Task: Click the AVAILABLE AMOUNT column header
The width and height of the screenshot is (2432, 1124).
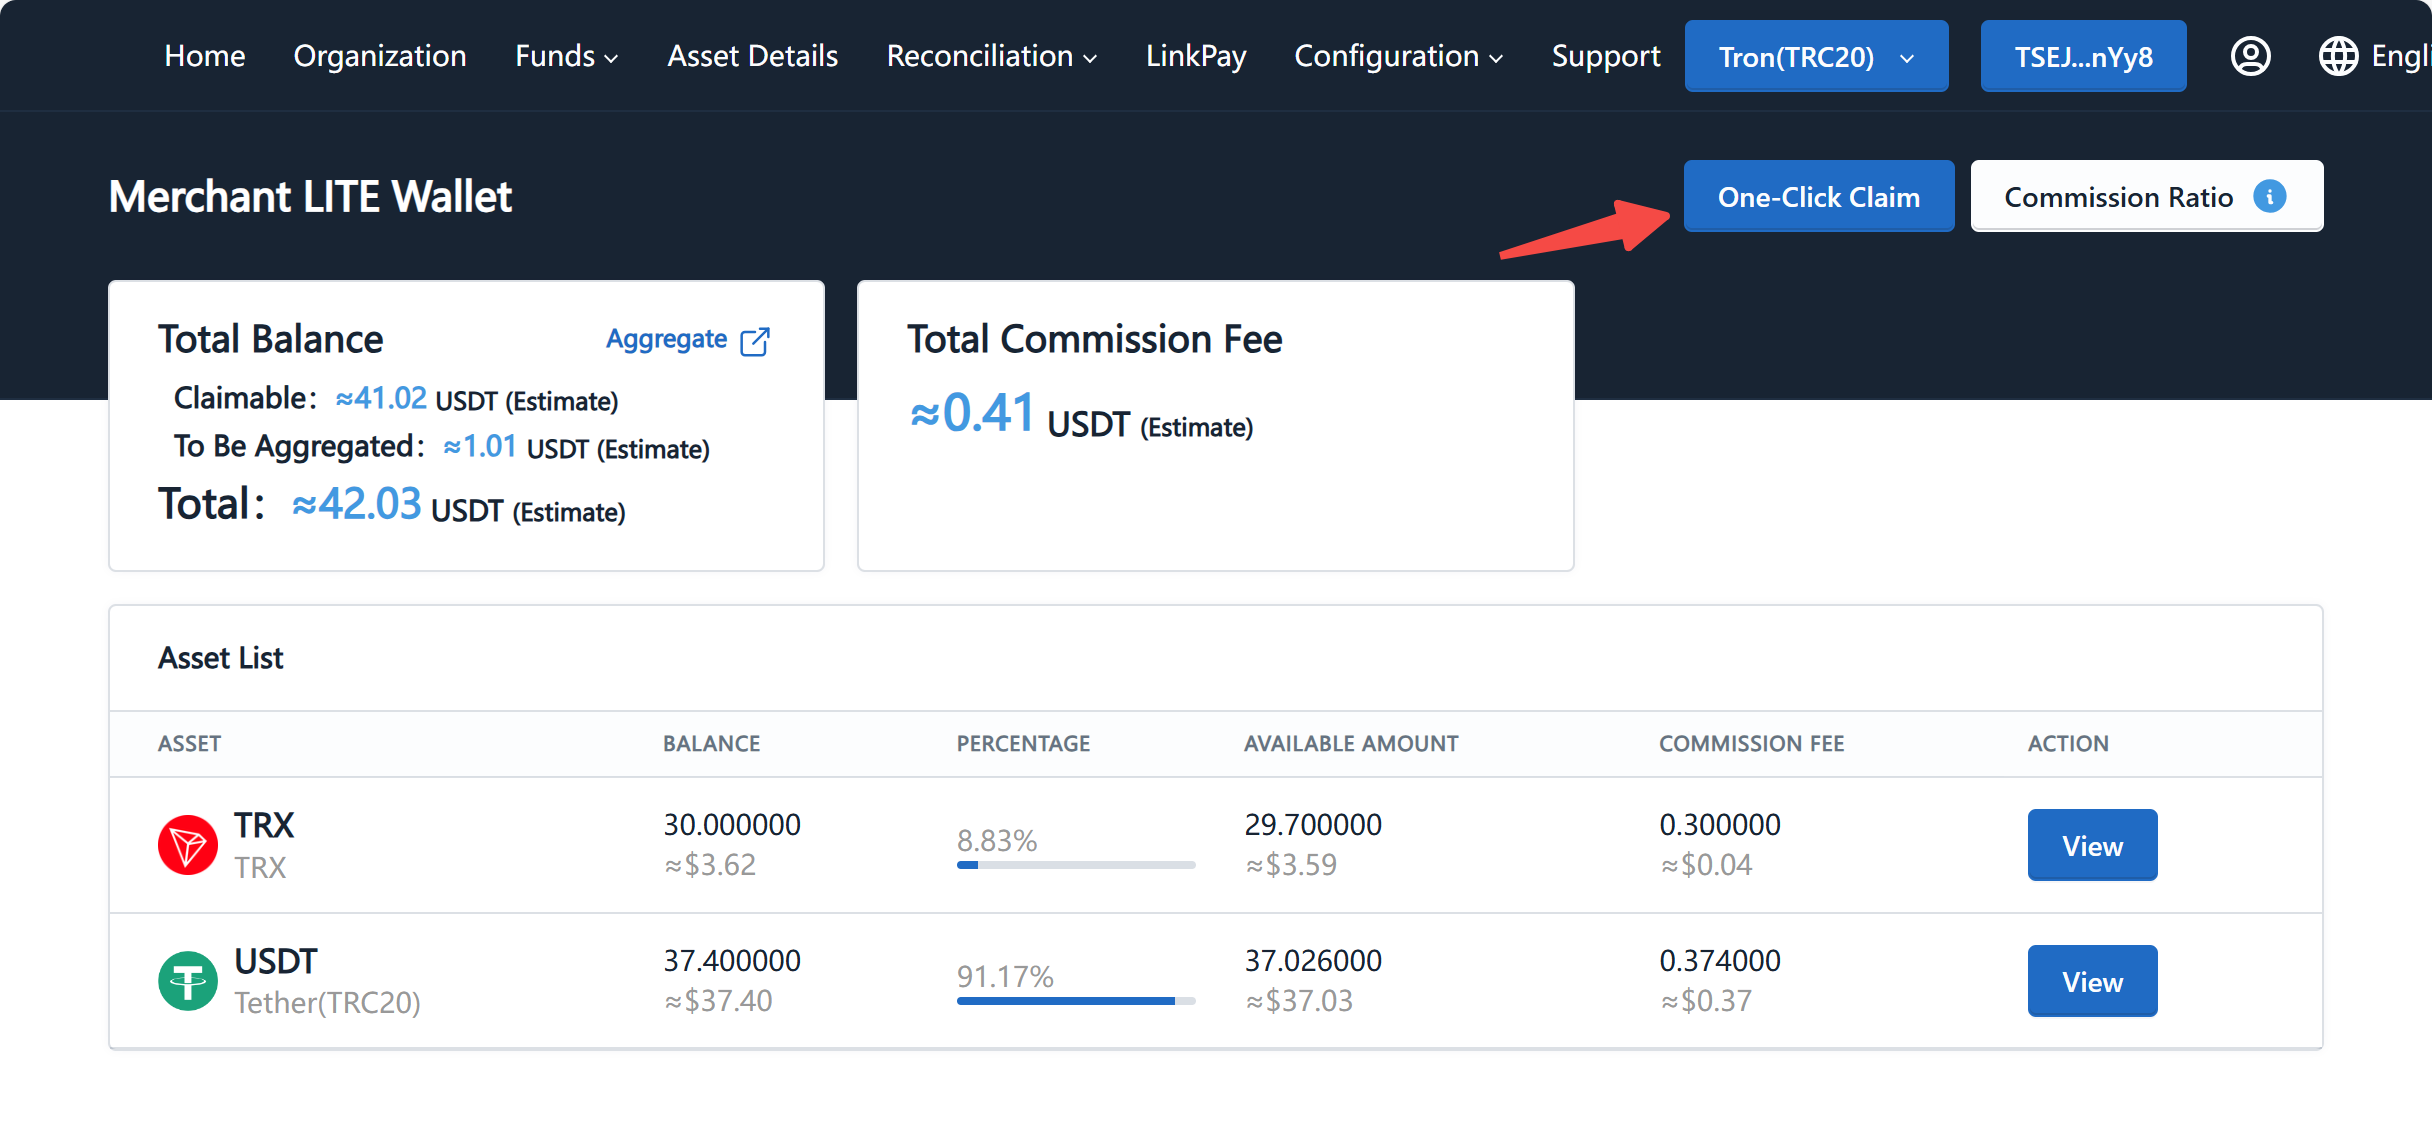Action: (1351, 743)
